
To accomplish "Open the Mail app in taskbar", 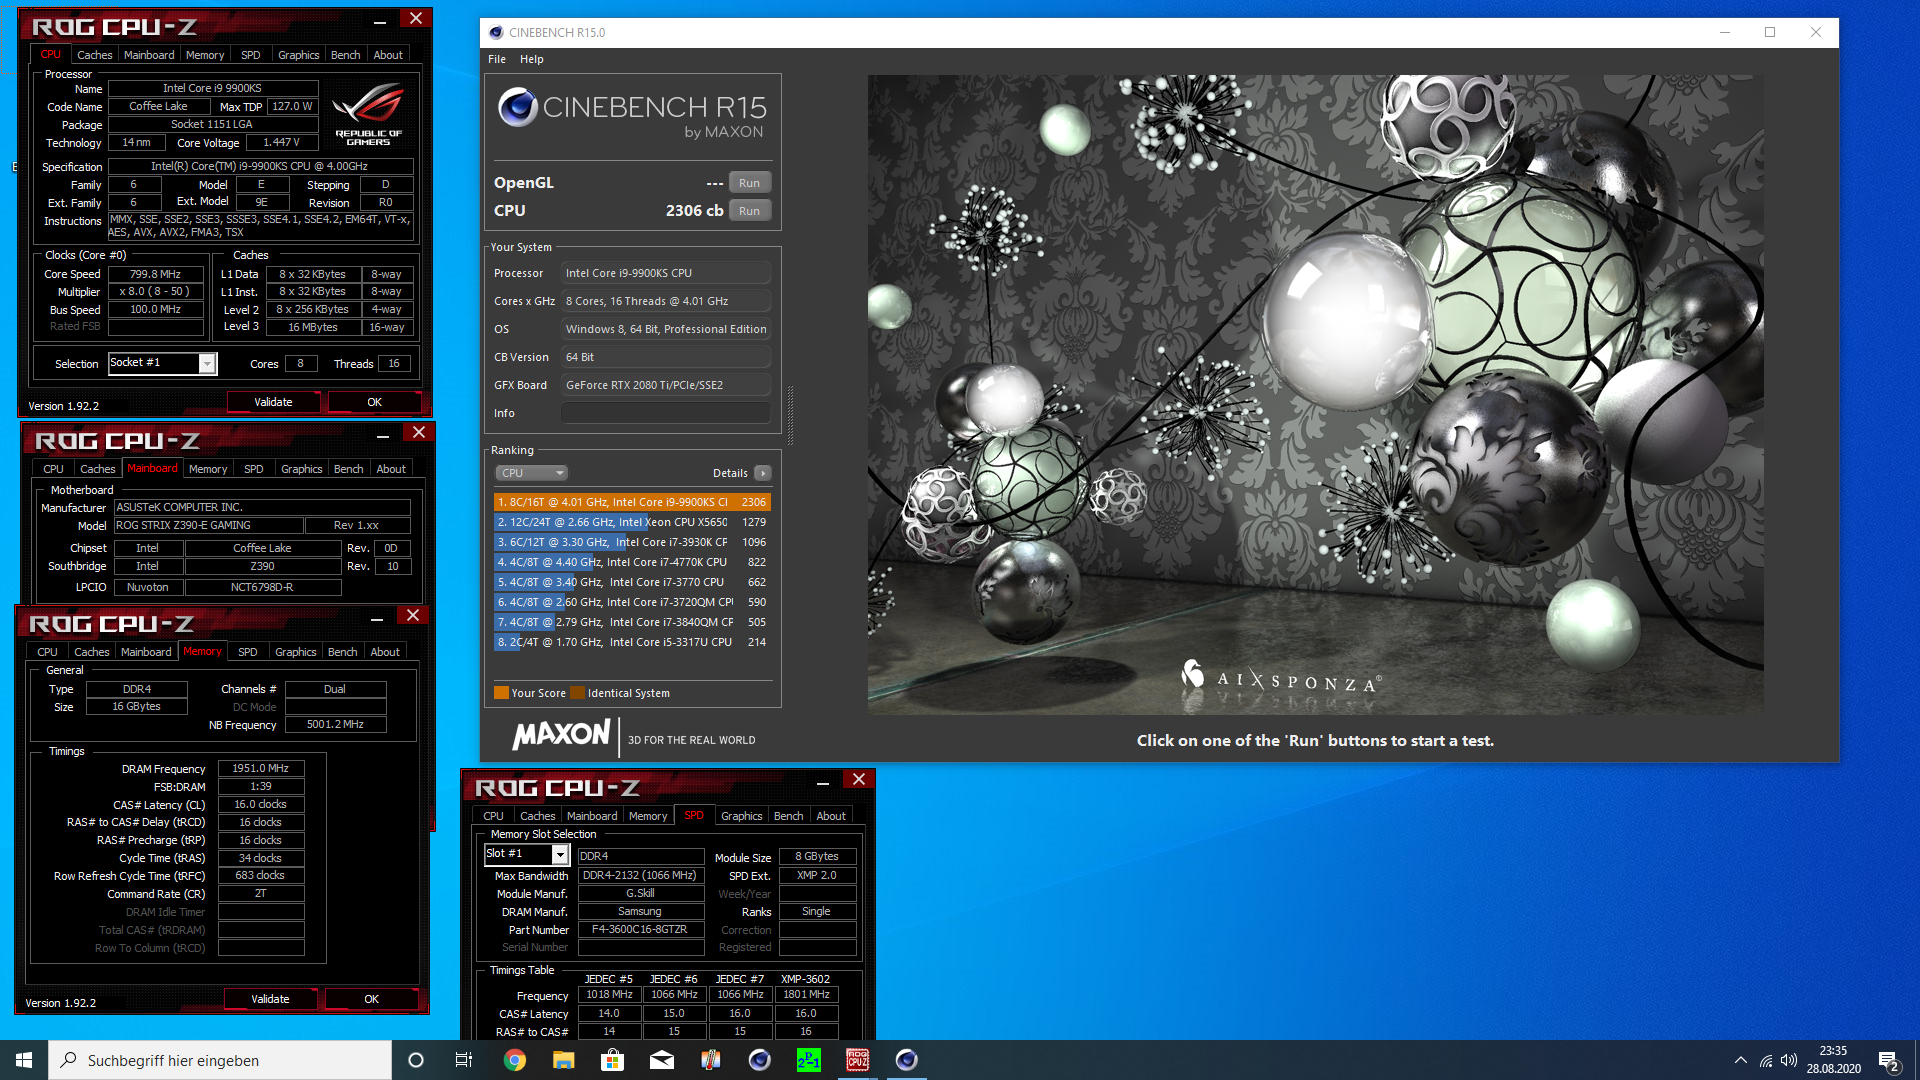I will 661,1060.
